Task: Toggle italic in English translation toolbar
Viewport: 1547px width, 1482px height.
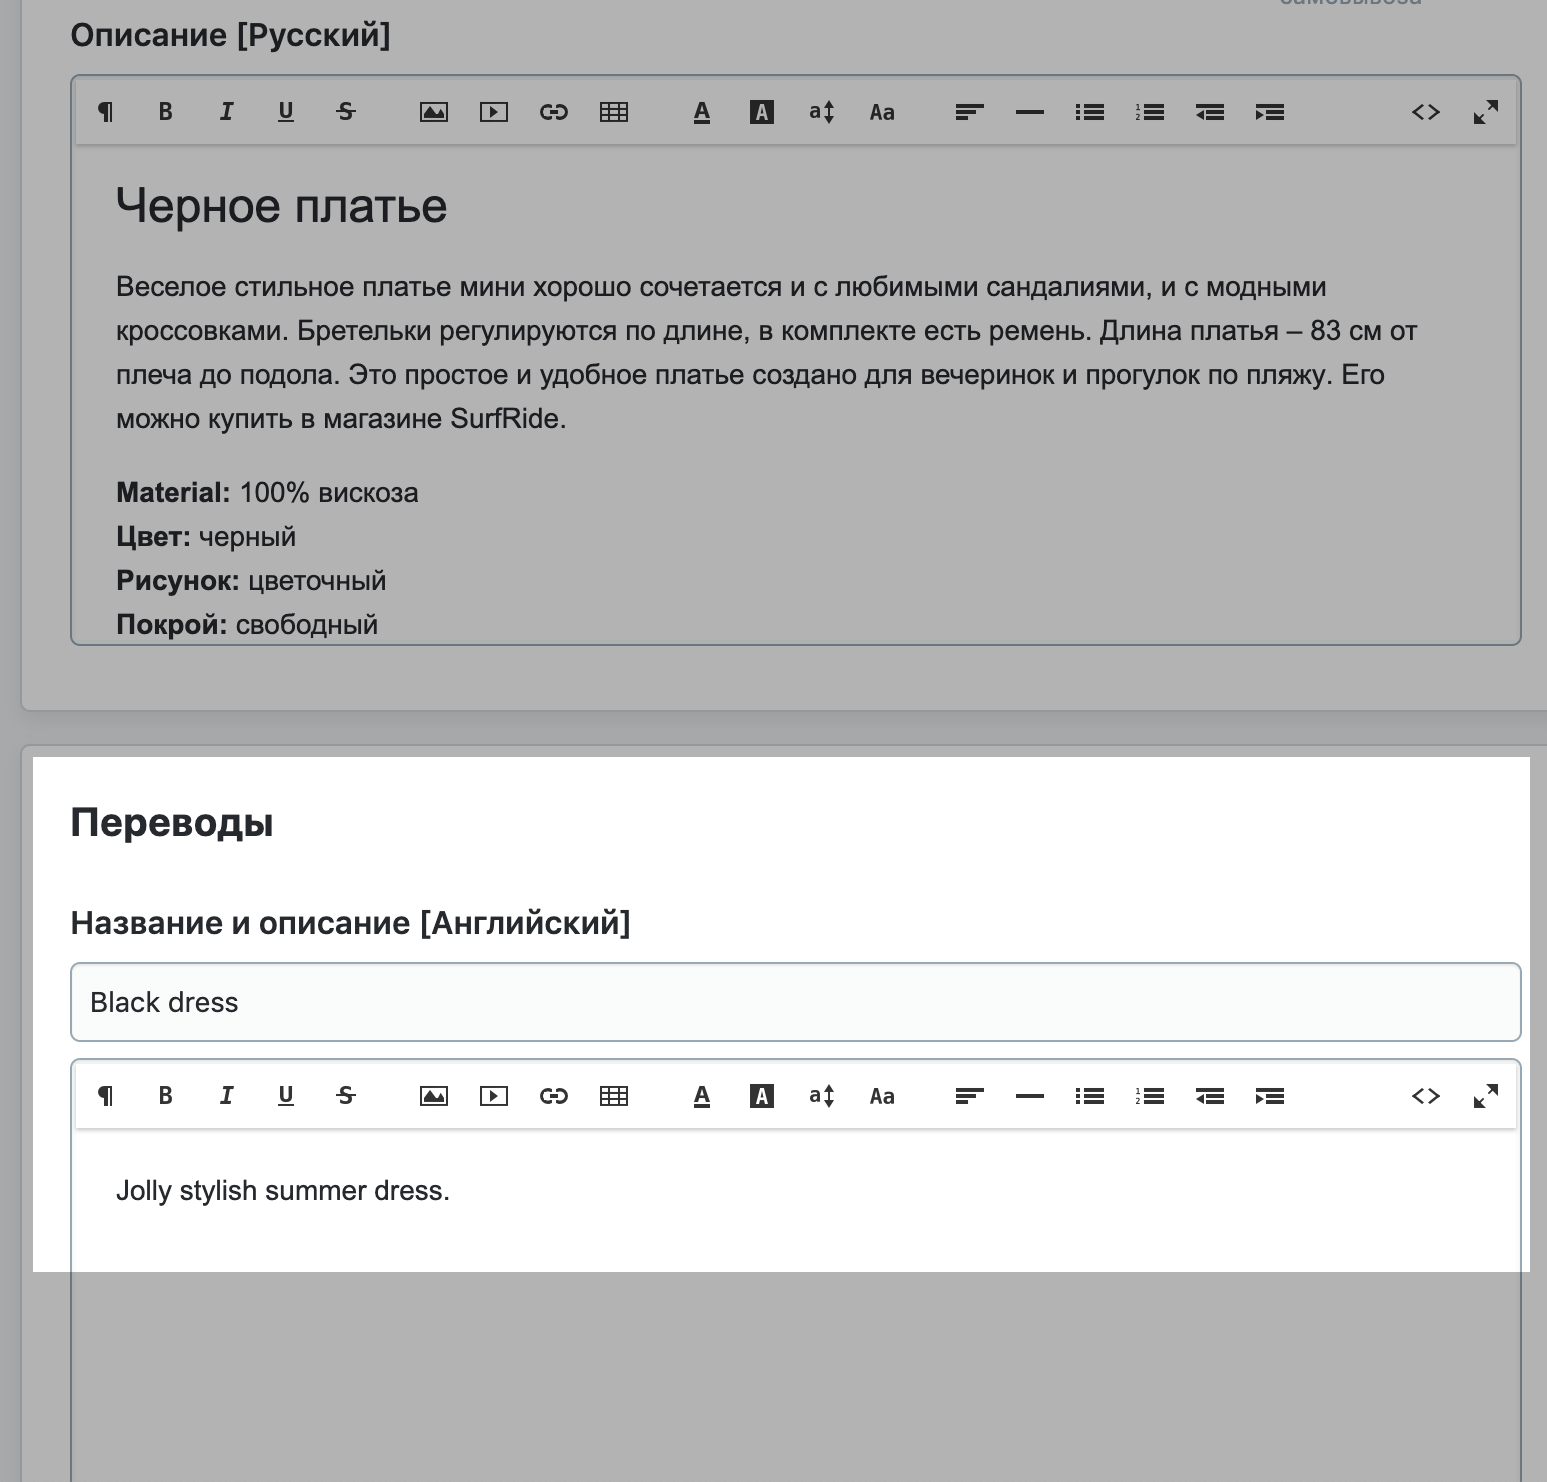Action: pyautogui.click(x=226, y=1096)
